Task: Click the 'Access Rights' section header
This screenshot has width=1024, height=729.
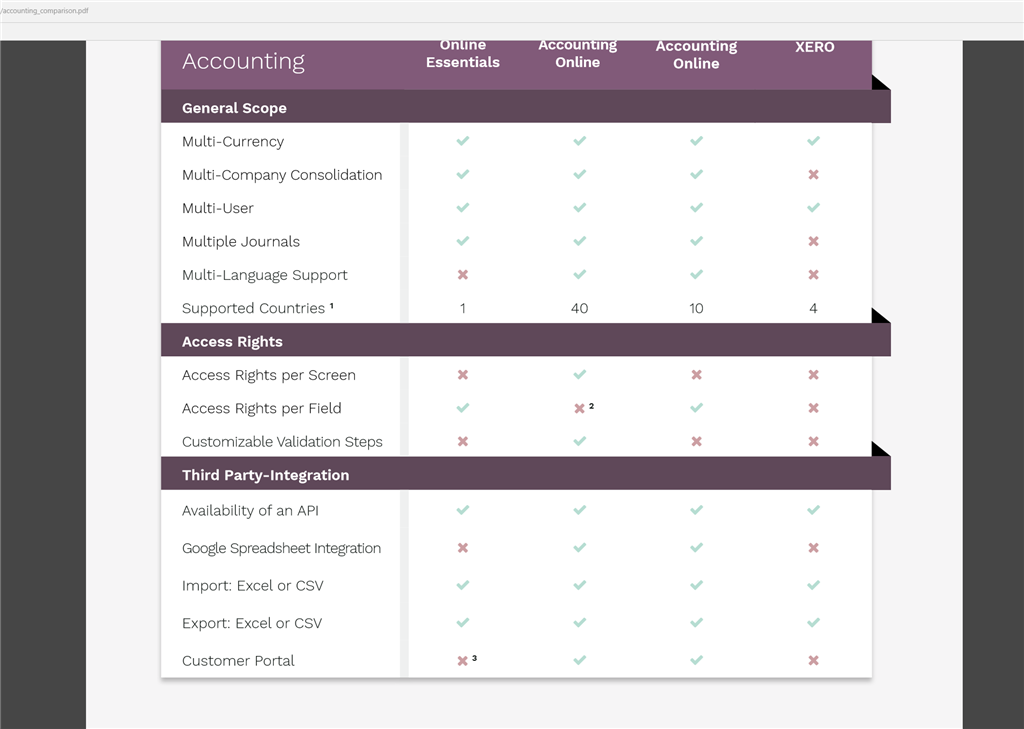Action: point(232,342)
